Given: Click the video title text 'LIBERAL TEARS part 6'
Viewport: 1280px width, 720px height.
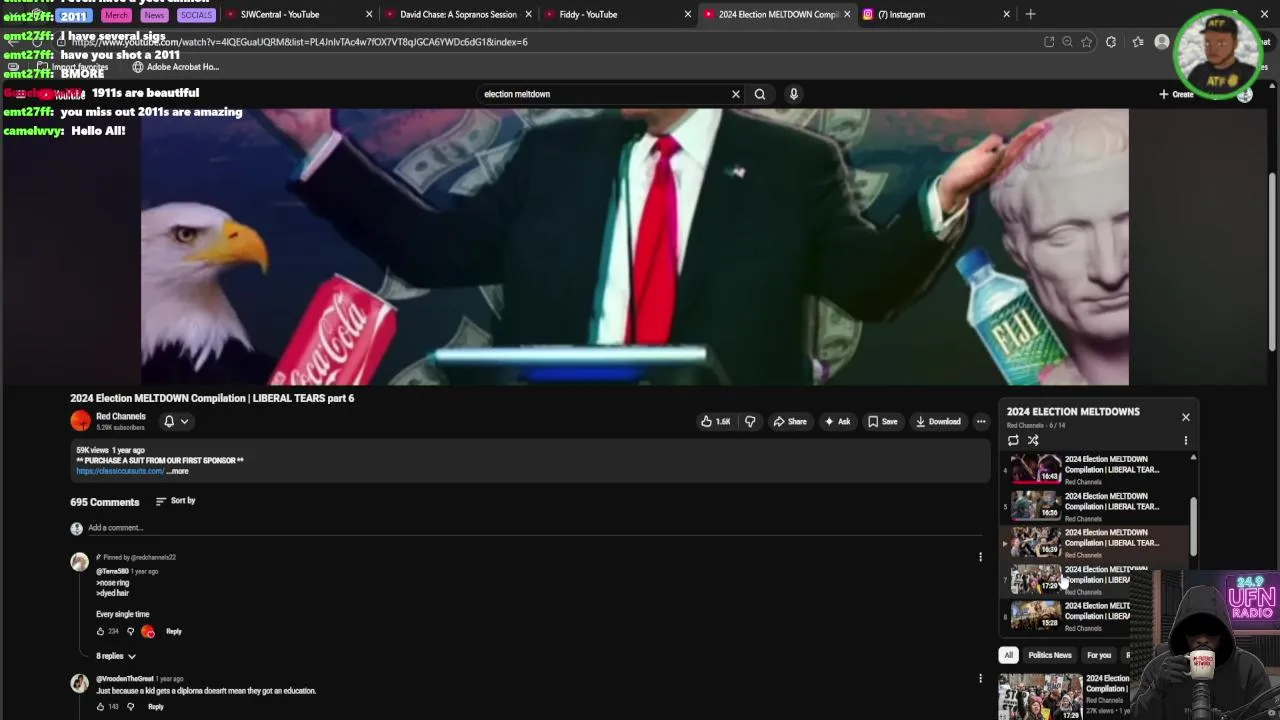Looking at the screenshot, I should tap(303, 398).
